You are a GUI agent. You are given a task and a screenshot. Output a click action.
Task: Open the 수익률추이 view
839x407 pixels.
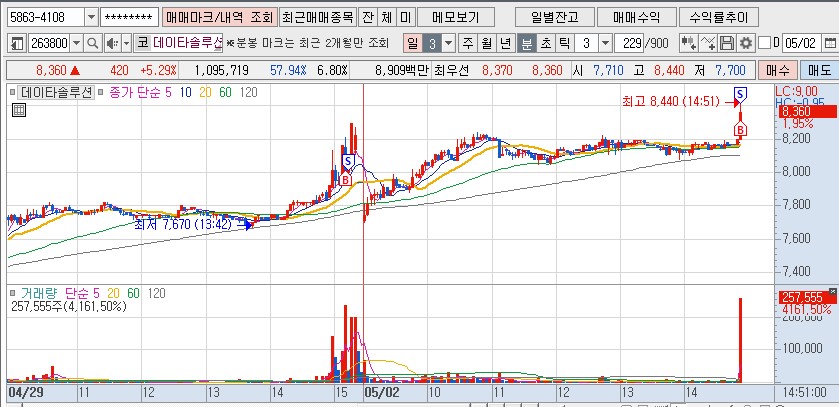coord(719,18)
